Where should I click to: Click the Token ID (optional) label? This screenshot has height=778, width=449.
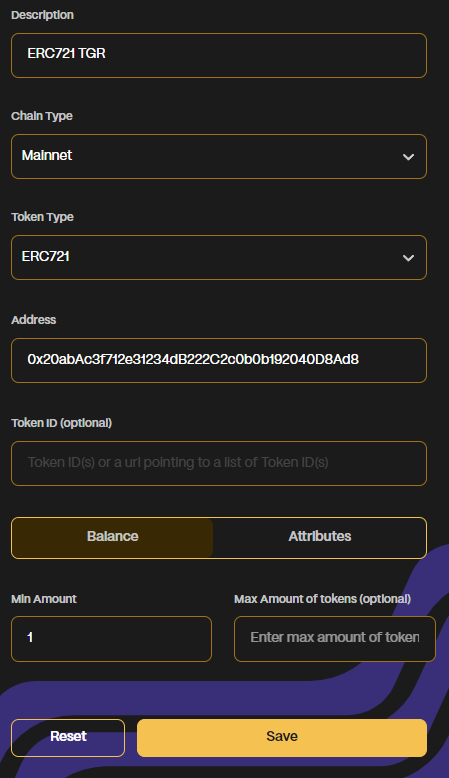coord(62,423)
